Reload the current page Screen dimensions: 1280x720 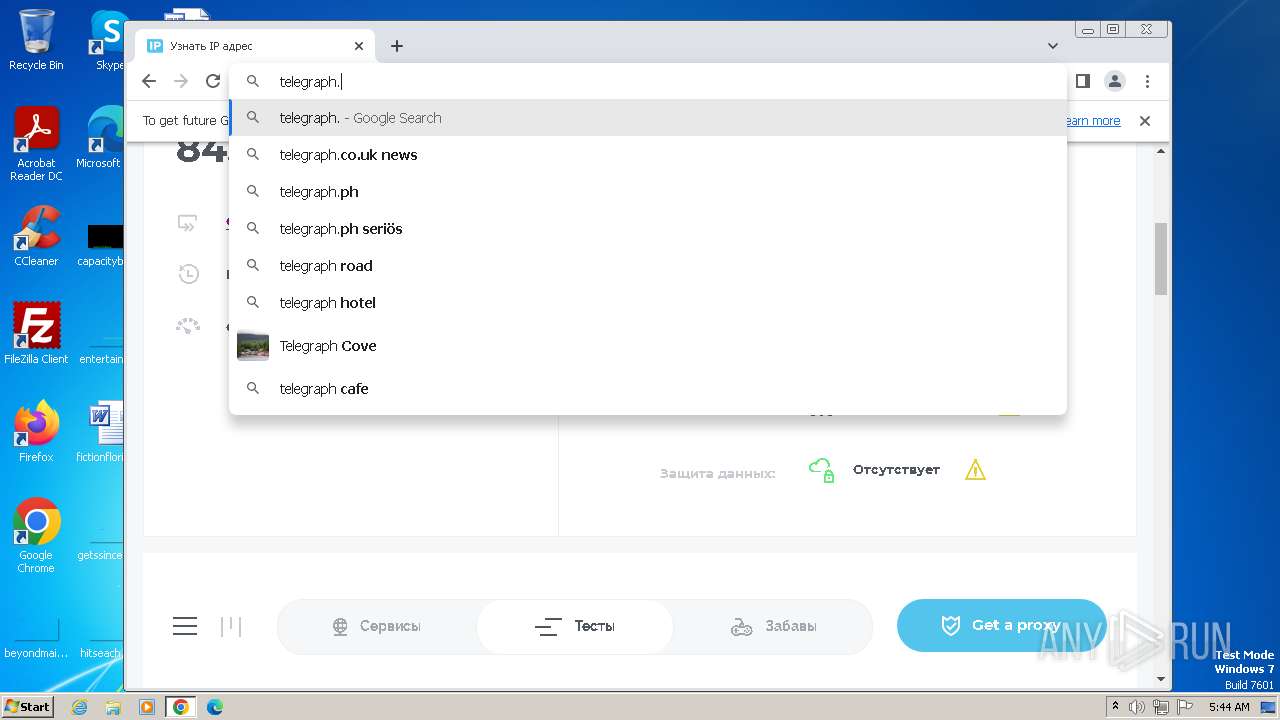coord(213,81)
